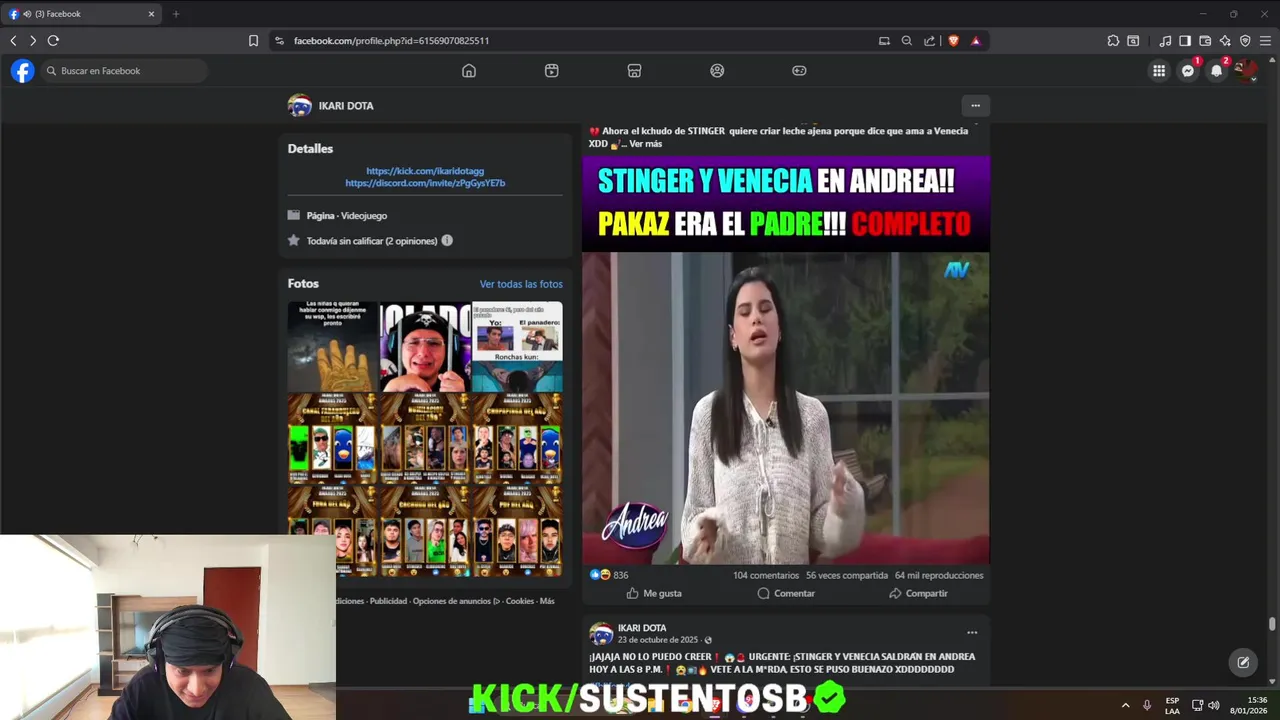The width and height of the screenshot is (1280, 720).
Task: Toggle the browser sidebar panel icon
Action: coord(1185,41)
